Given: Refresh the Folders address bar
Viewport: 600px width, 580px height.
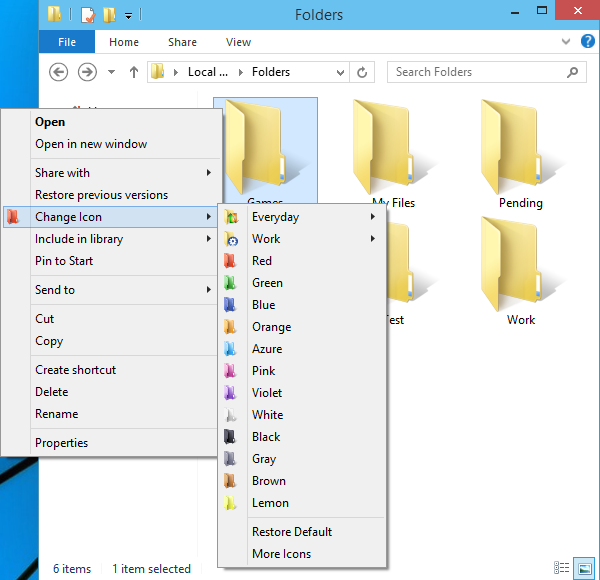Looking at the screenshot, I should click(362, 72).
